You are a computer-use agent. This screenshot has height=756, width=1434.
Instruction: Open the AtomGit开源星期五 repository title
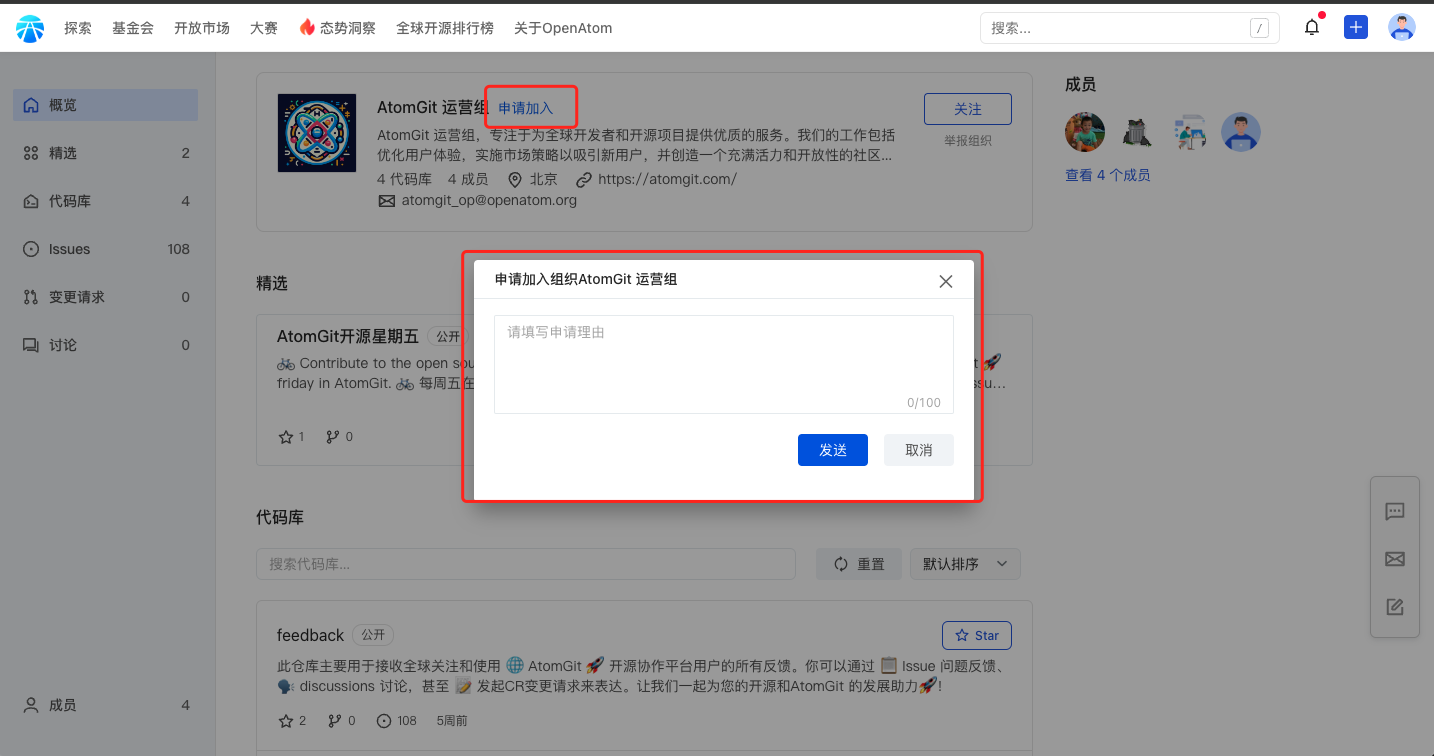tap(348, 336)
